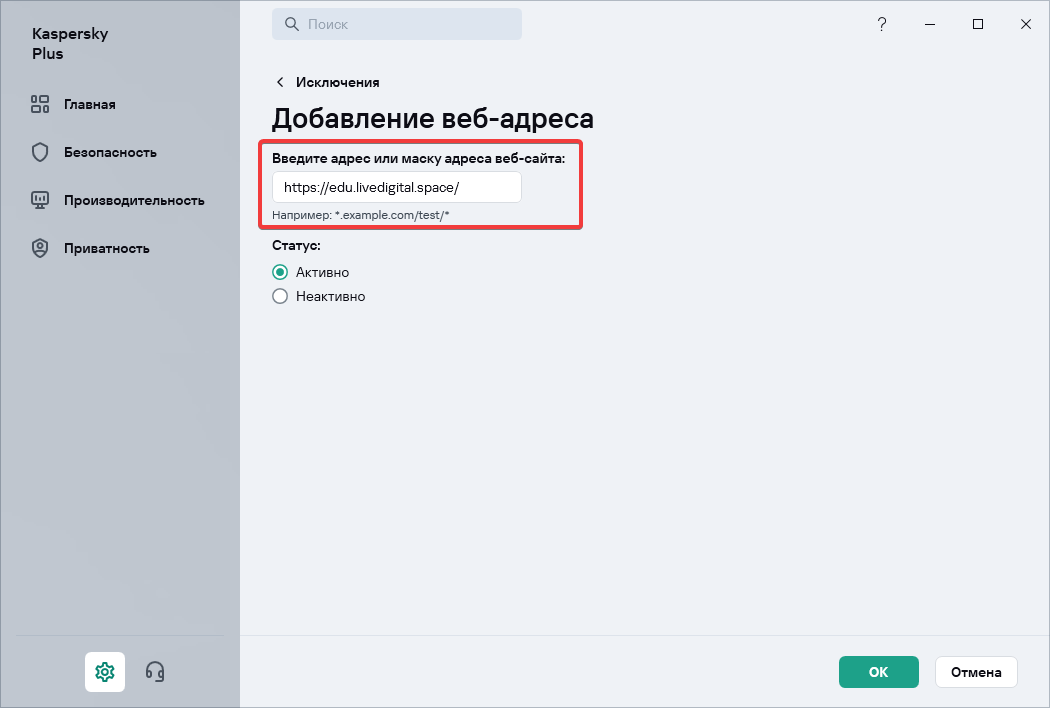Click the Безопасность shield icon

(x=40, y=152)
